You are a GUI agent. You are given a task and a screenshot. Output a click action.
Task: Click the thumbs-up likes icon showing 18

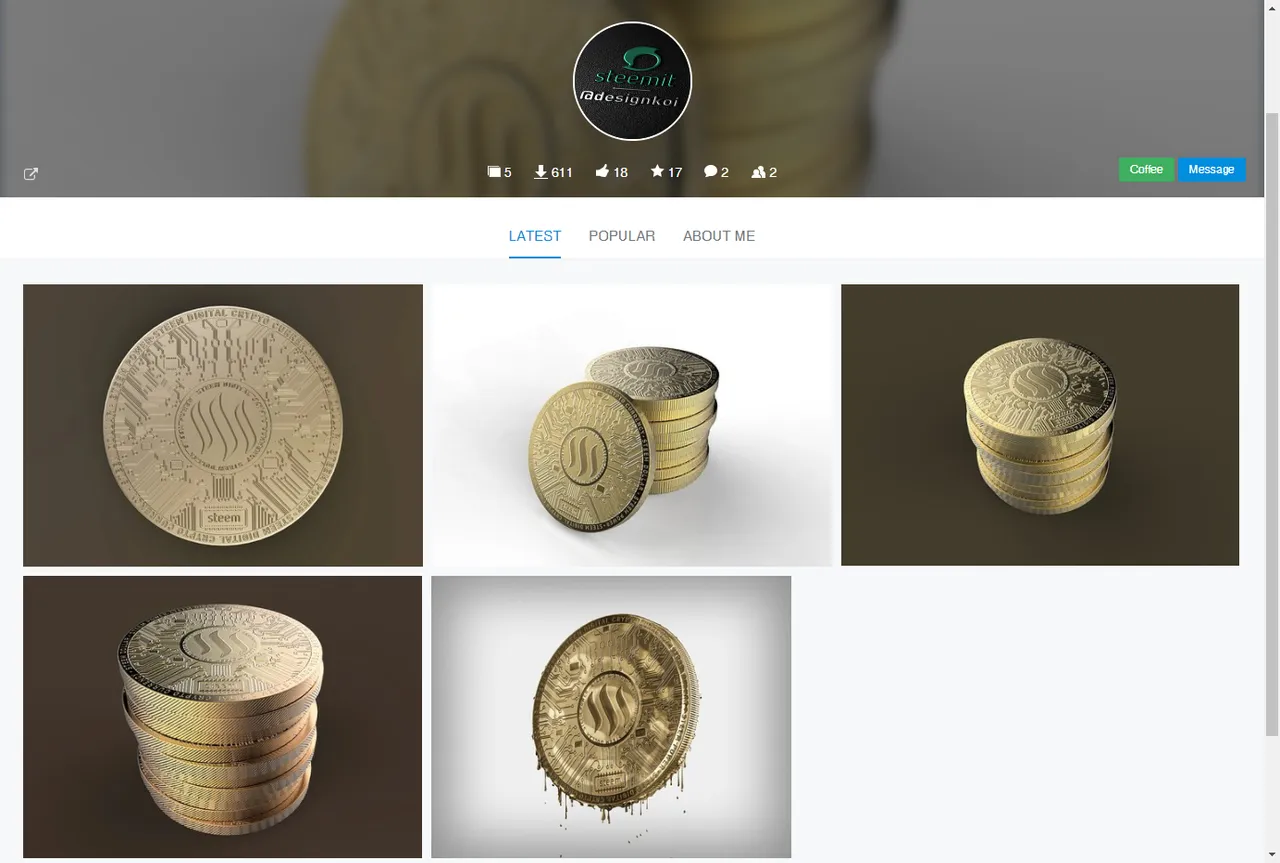click(602, 172)
